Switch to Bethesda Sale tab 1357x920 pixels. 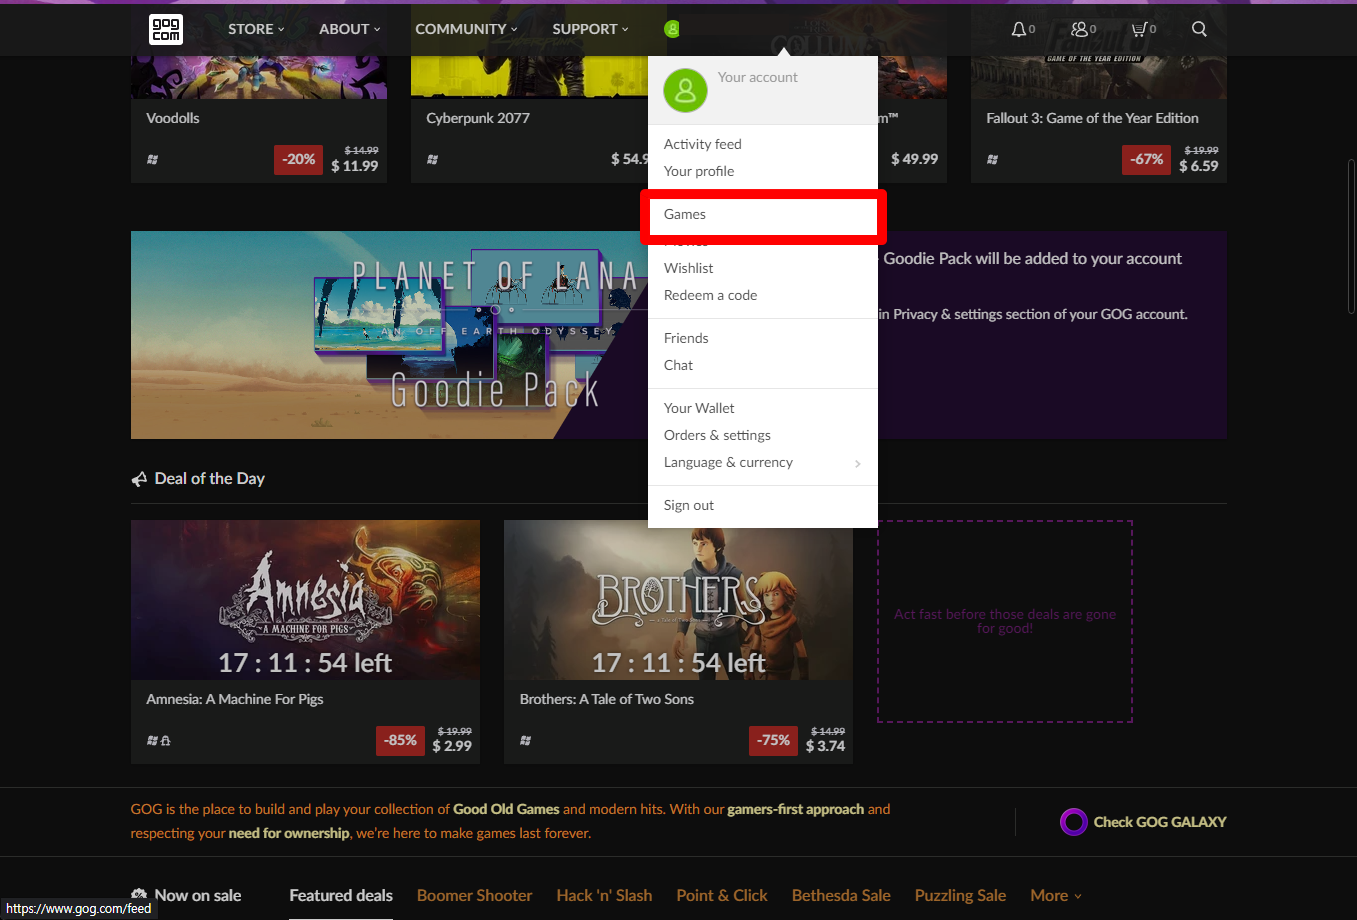point(841,895)
